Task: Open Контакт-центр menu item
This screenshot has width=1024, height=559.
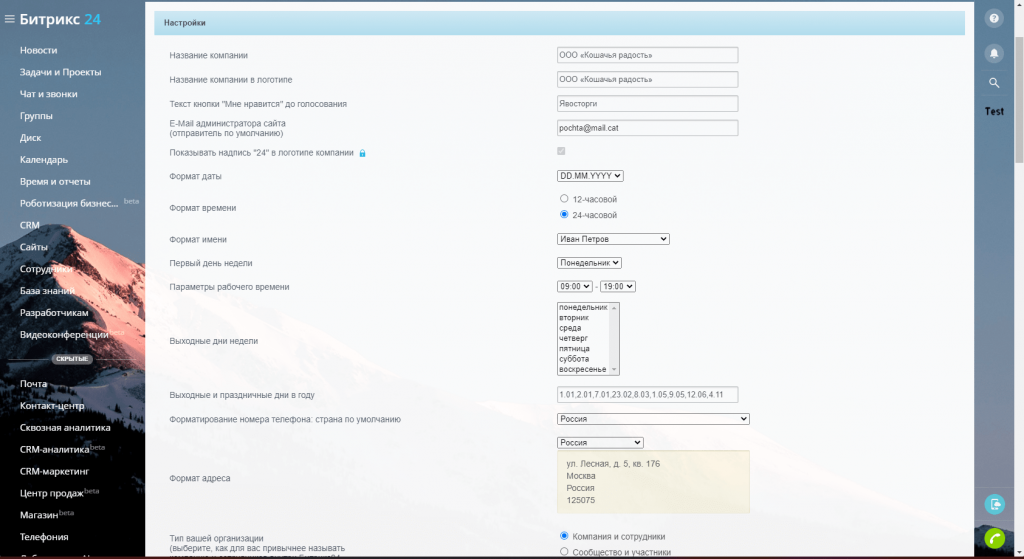Action: click(52, 406)
